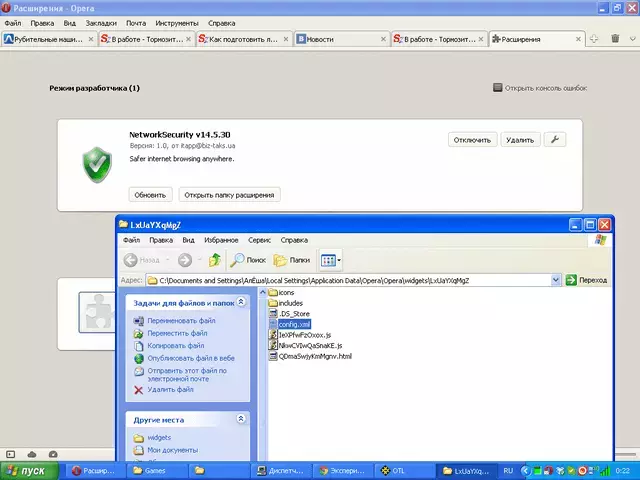
Task: Click Переименовать файл task link
Action: click(181, 320)
